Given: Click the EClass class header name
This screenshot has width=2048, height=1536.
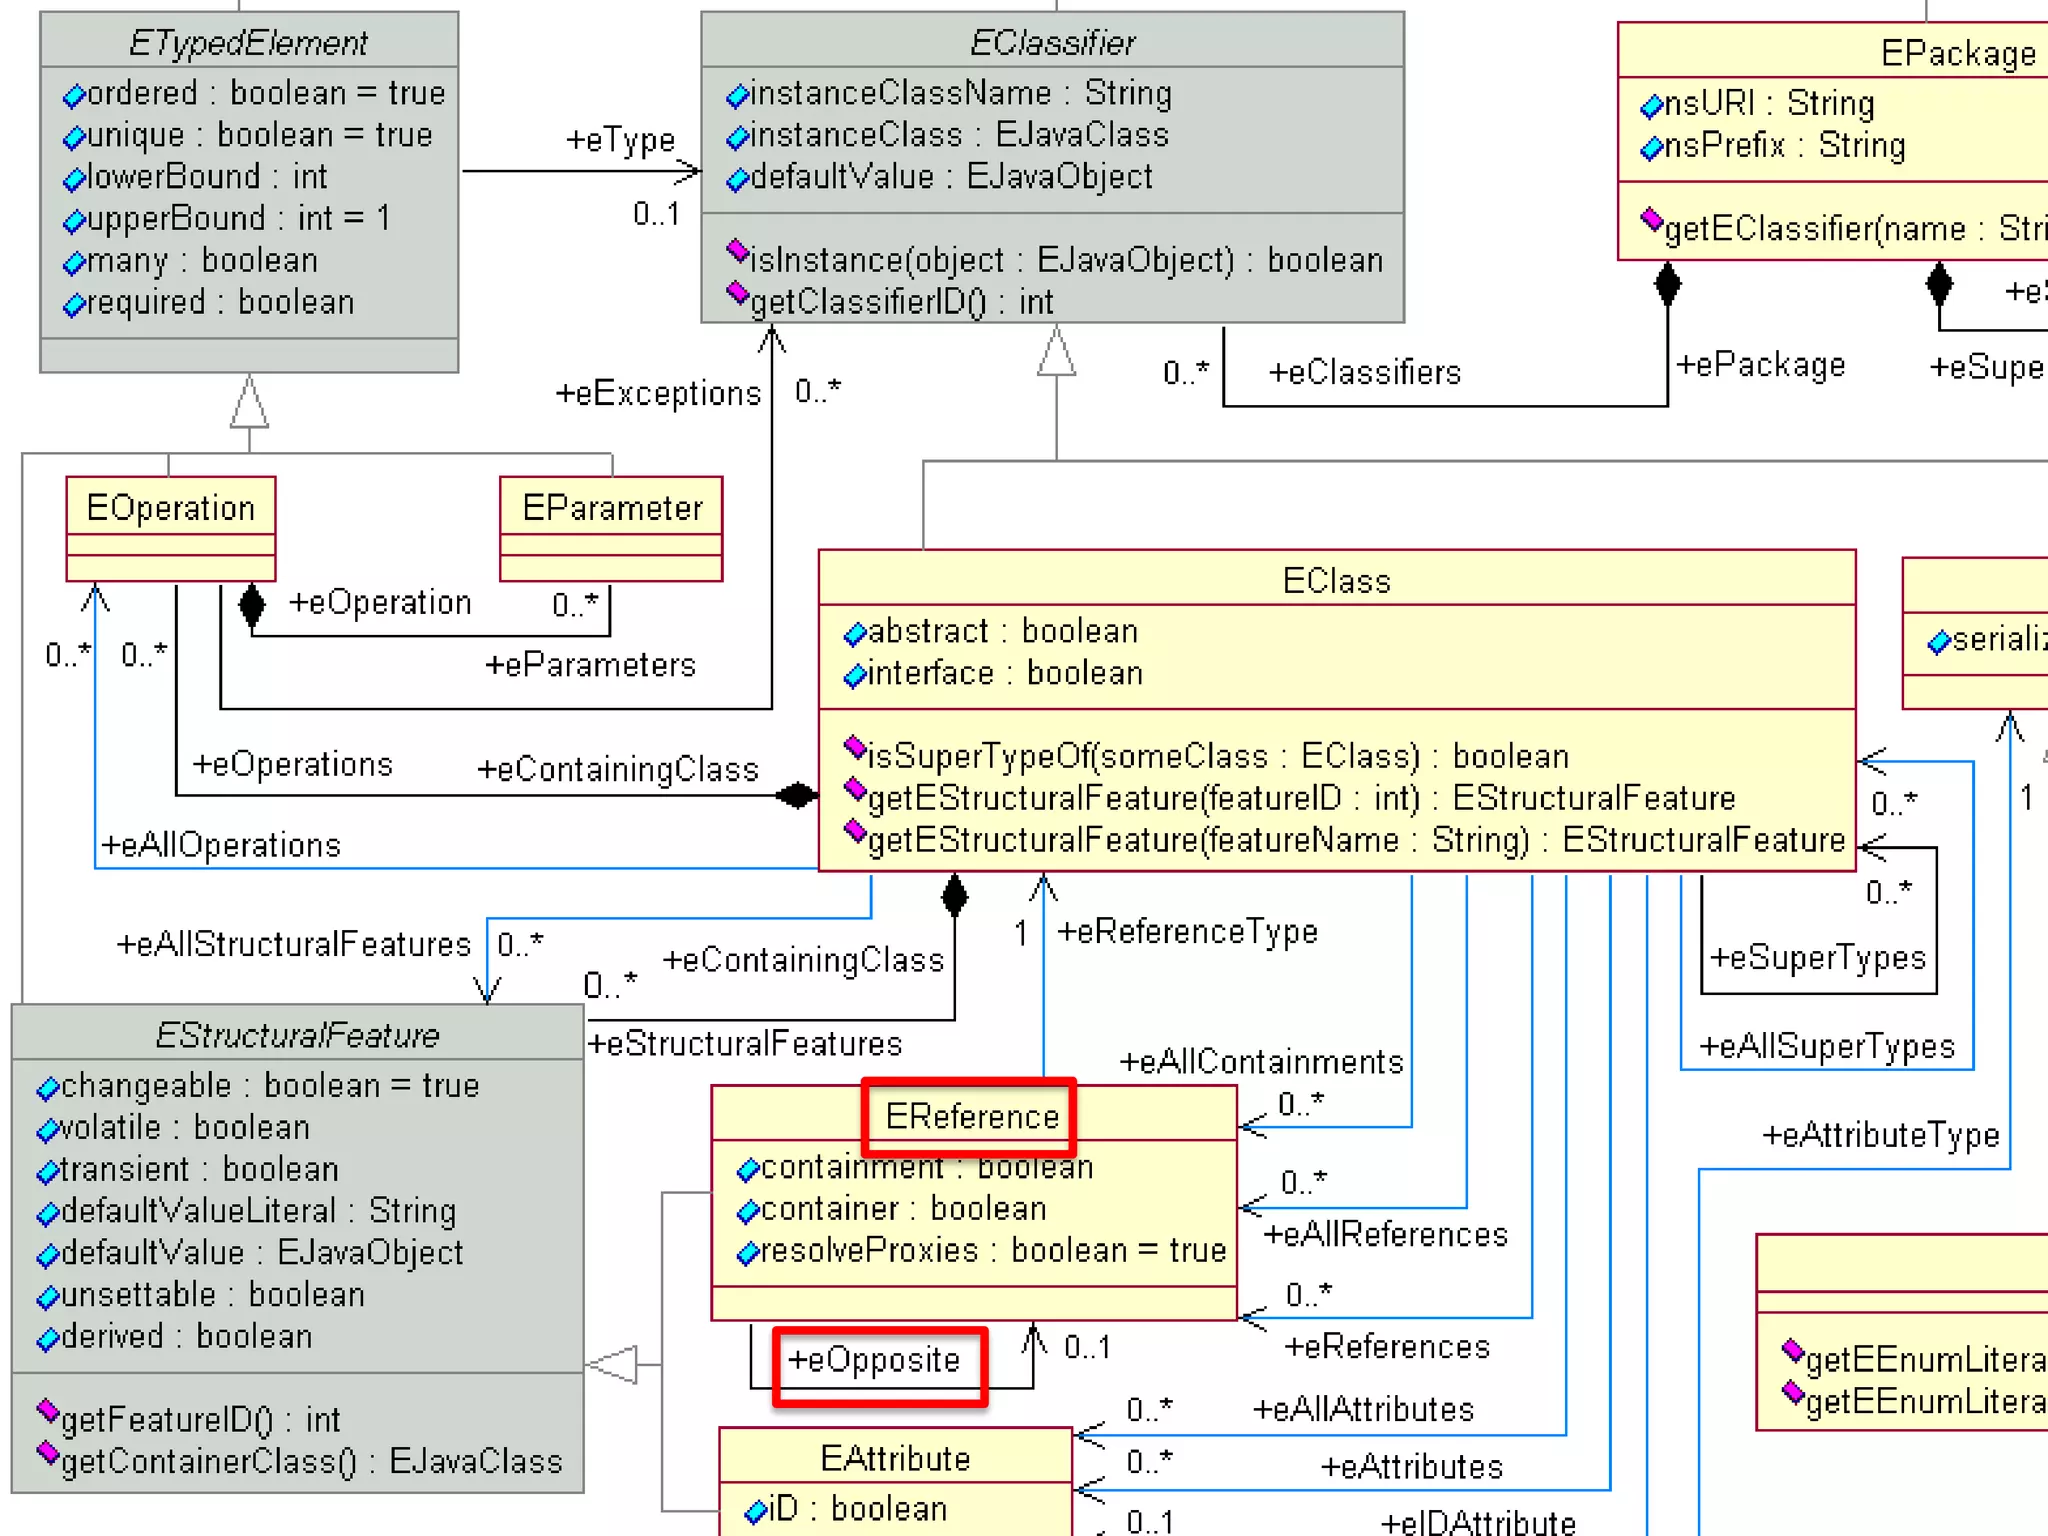Looking at the screenshot, I should [x=1336, y=581].
